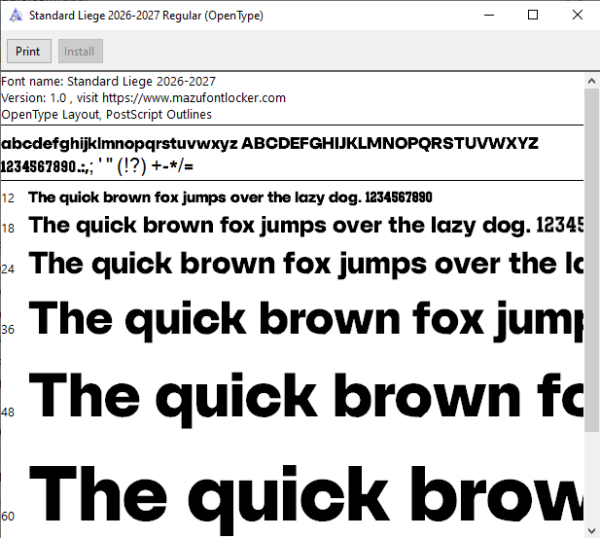Click the 18-point quick brown fox sample
This screenshot has height=538, width=600.
(306, 225)
